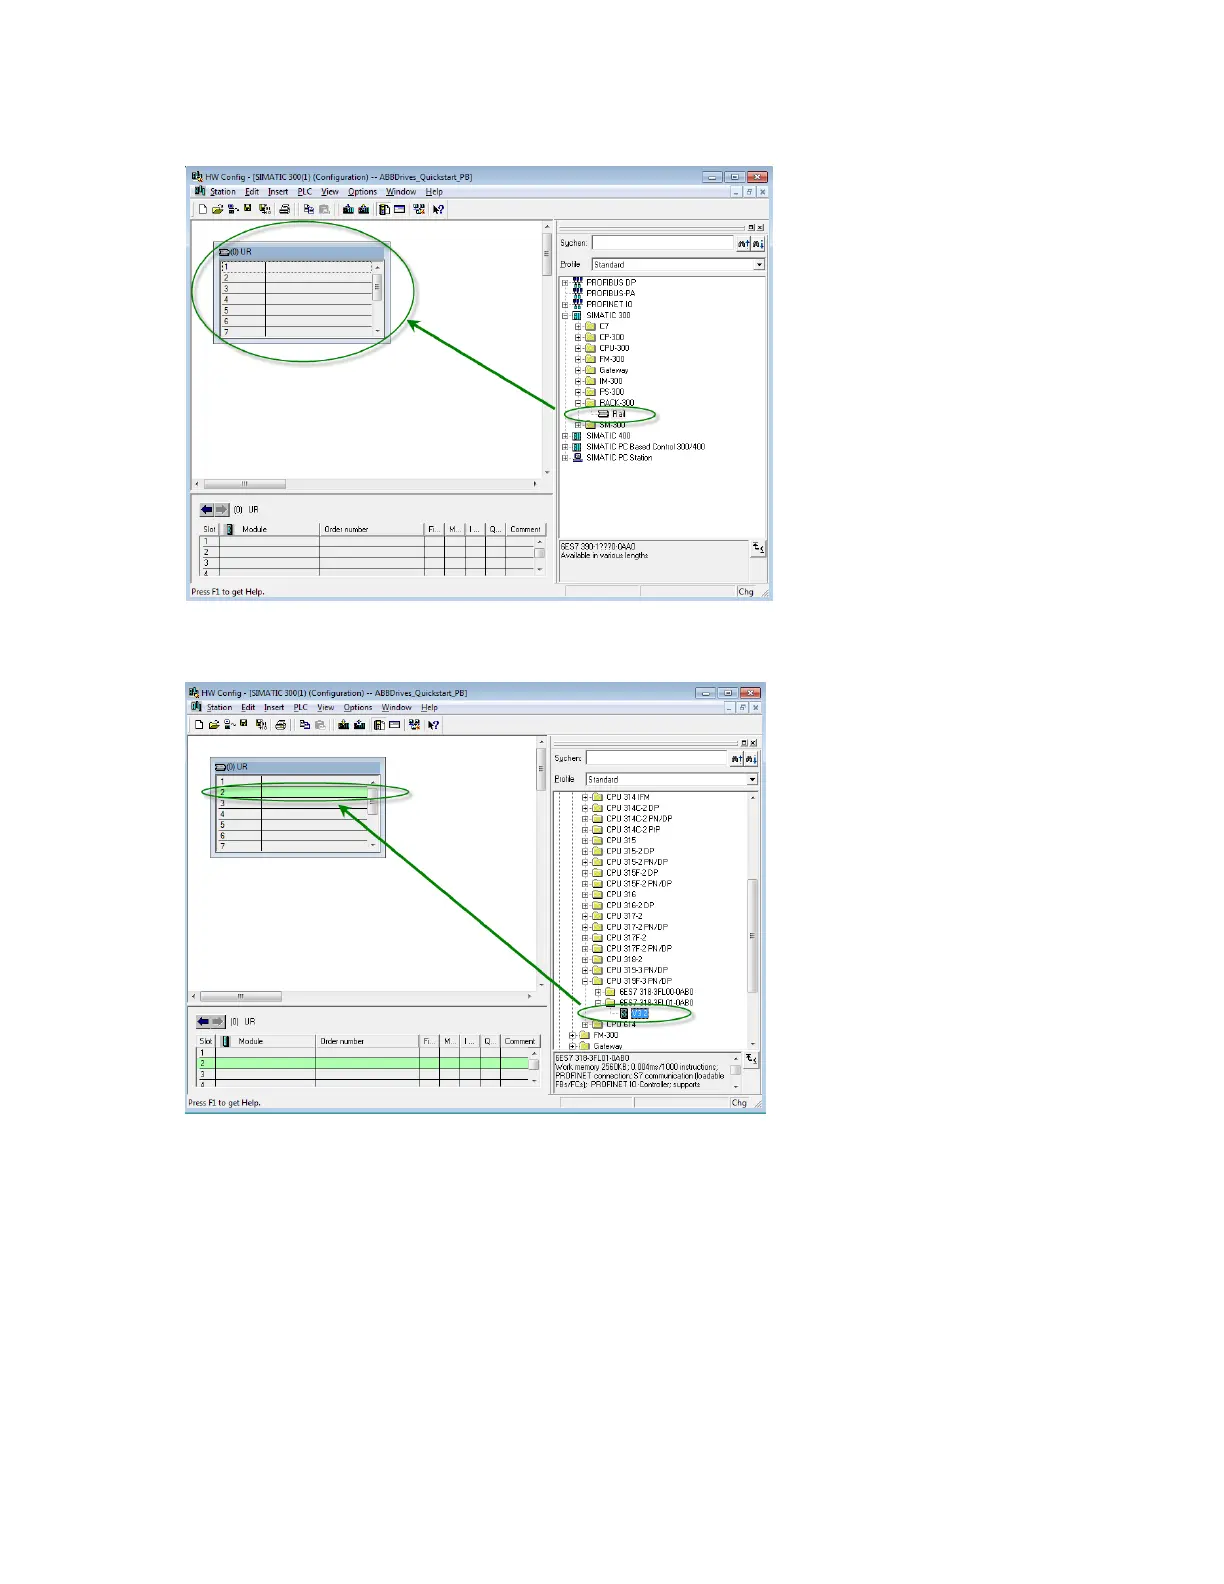This screenshot has height=1584, width=1224.
Task: Expand CPU 317-2 folder in lower catalog
Action: tap(585, 916)
